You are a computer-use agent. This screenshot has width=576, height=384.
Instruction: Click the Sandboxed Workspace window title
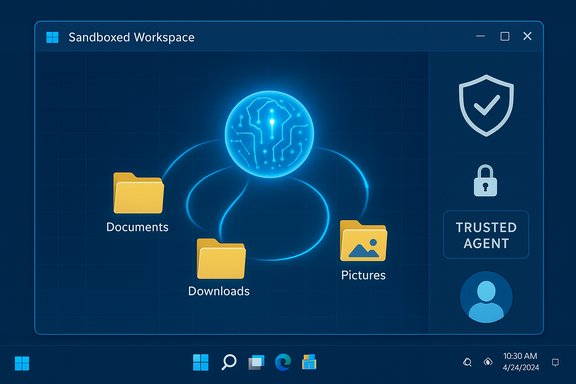click(132, 37)
